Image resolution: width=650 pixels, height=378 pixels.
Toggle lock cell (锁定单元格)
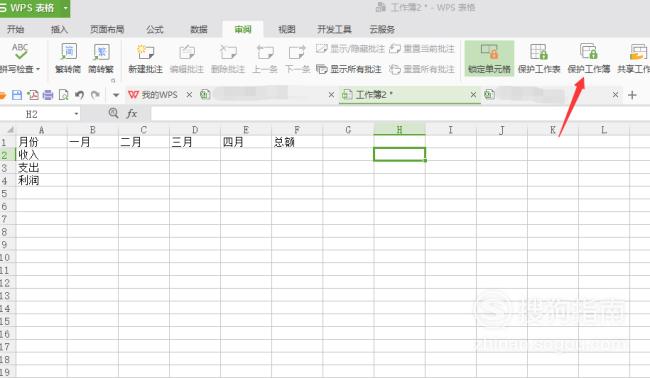pyautogui.click(x=489, y=58)
